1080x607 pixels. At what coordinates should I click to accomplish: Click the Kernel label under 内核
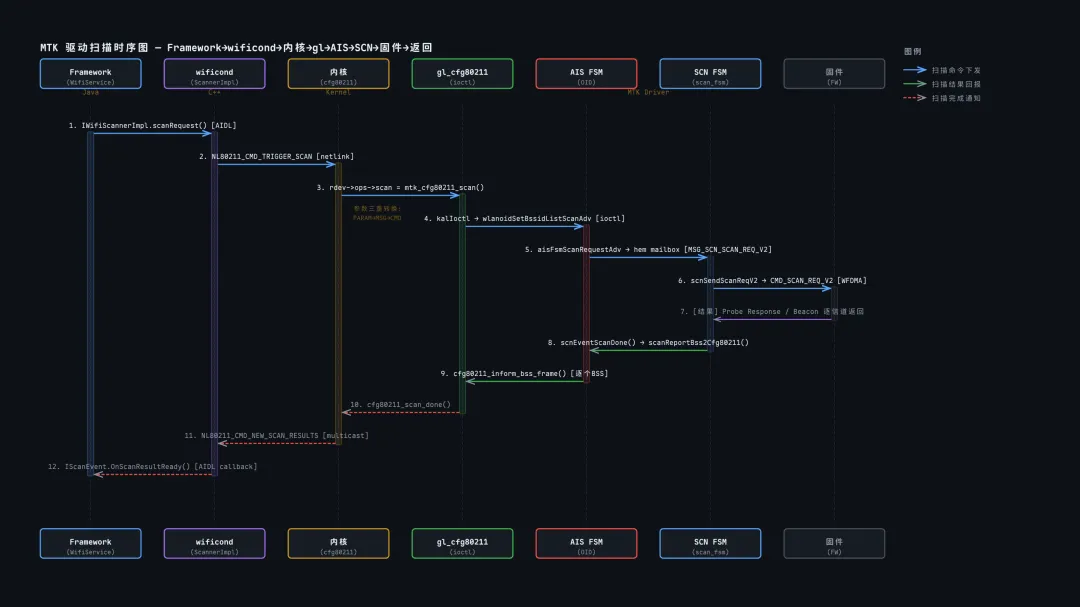click(338, 92)
